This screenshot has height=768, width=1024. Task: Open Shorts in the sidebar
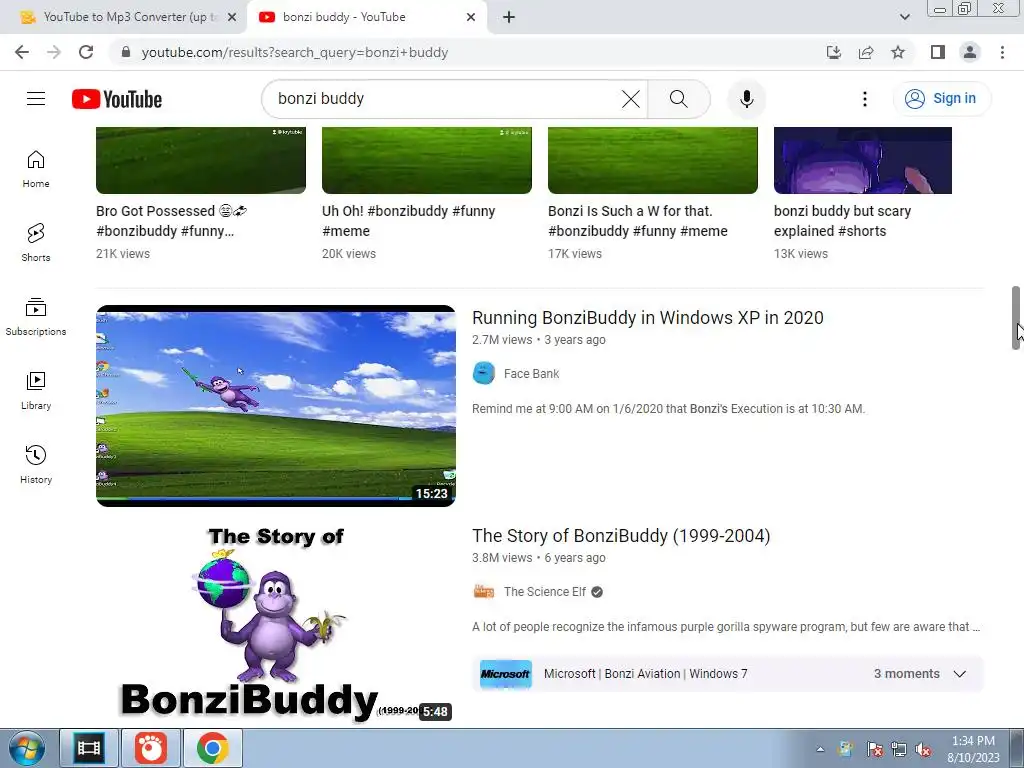[36, 243]
